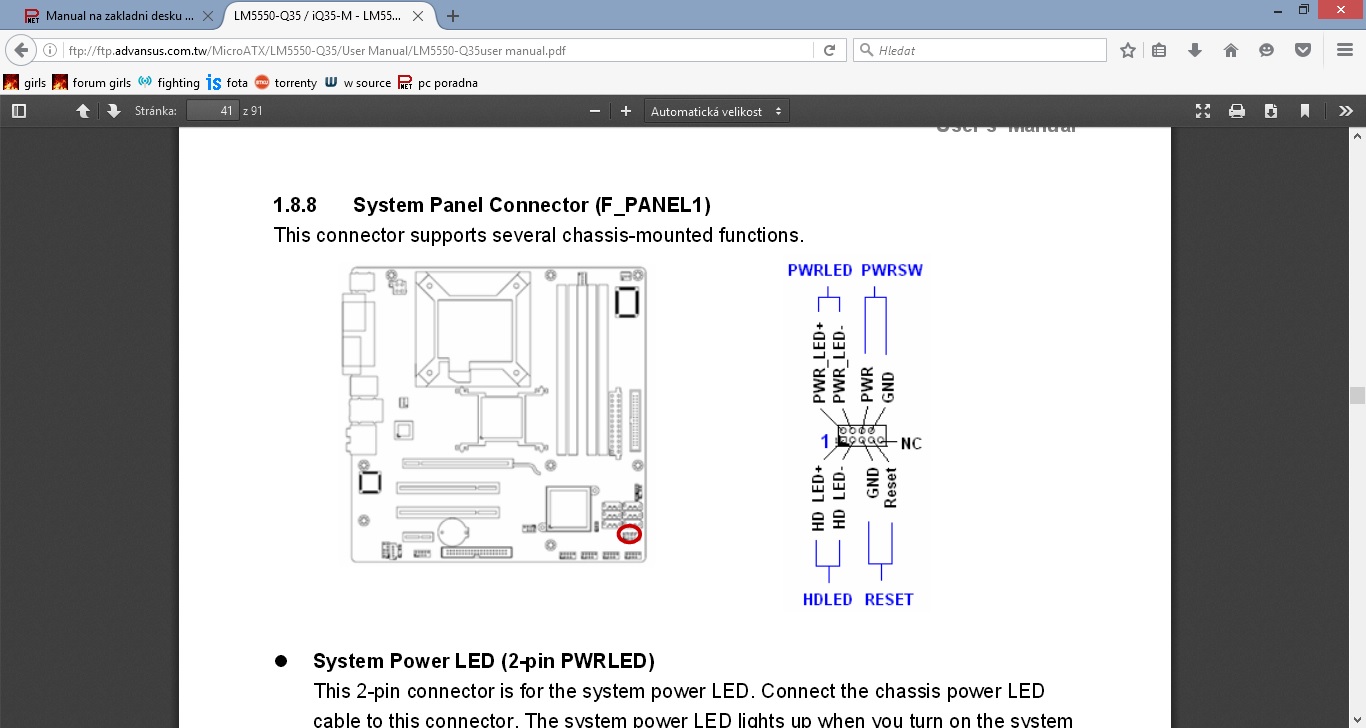The height and width of the screenshot is (728, 1366).
Task: Click the vertical scrollbar thumb
Action: [1357, 395]
